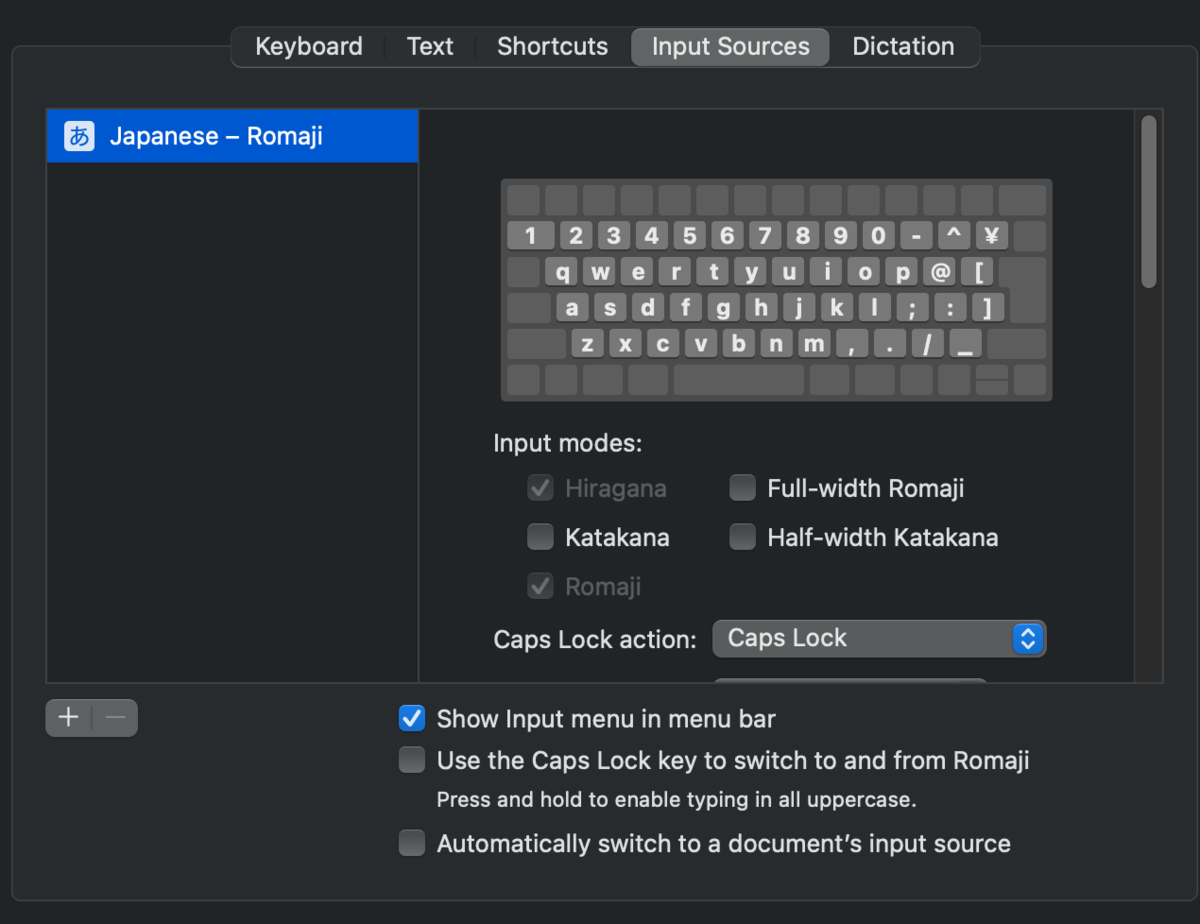Enable Half-width Katakana input mode
Screen dimensions: 1200x924
pos(742,537)
